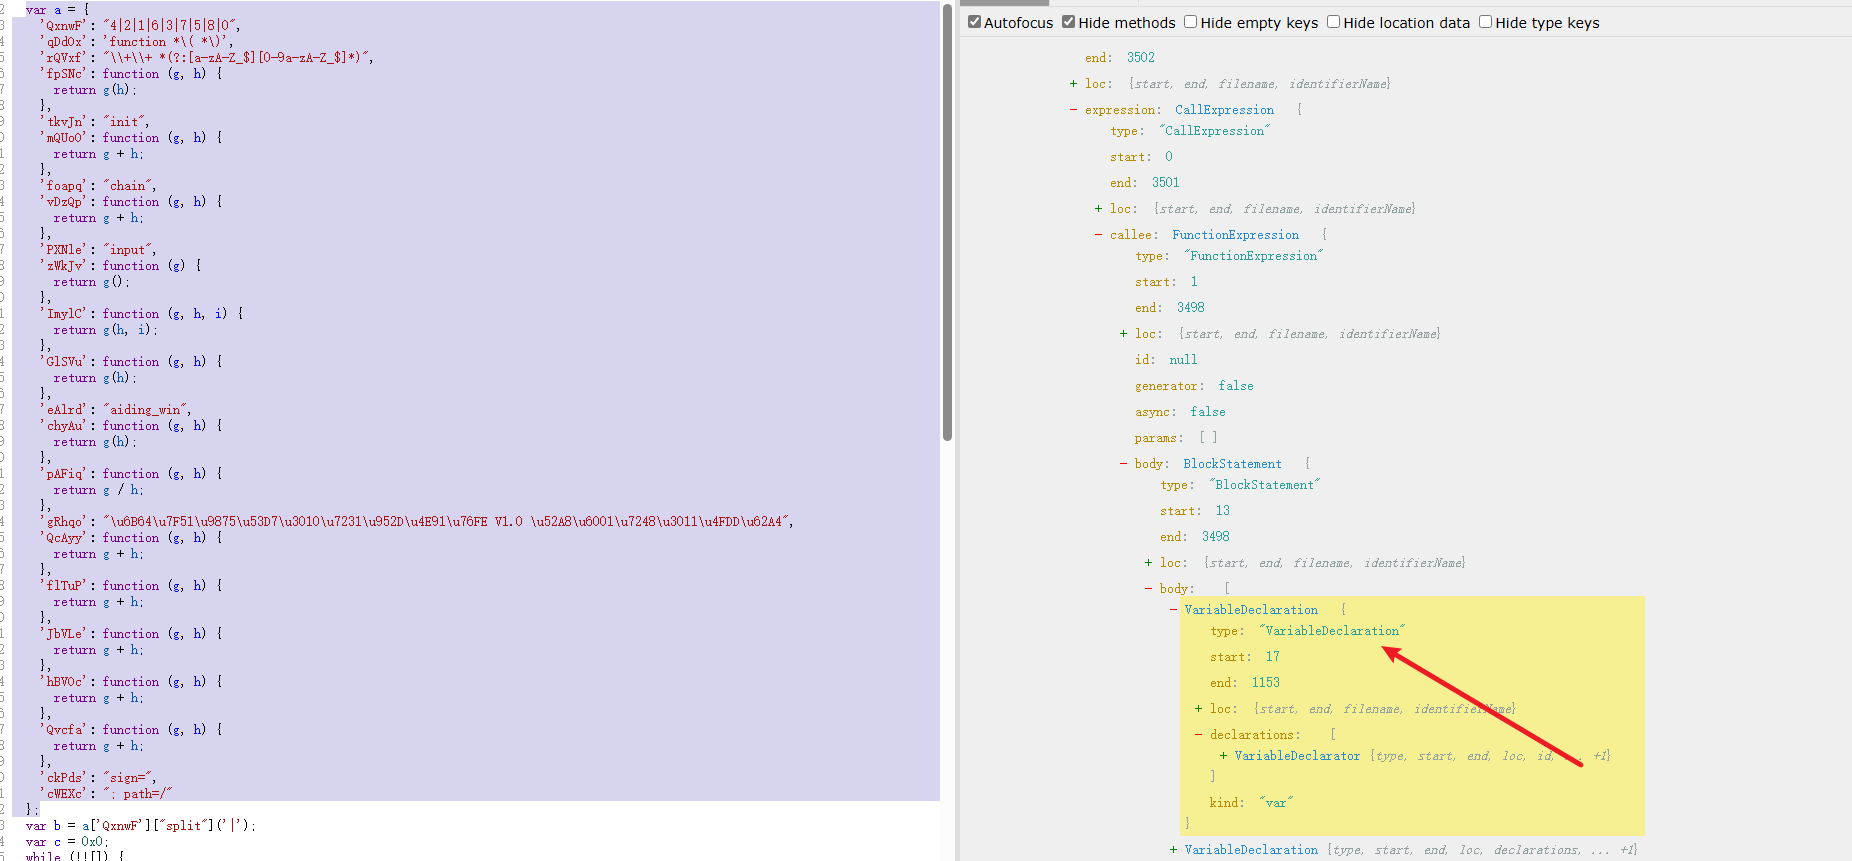Expand the last VariableDeclaration node
The height and width of the screenshot is (861, 1852).
pyautogui.click(x=1173, y=850)
